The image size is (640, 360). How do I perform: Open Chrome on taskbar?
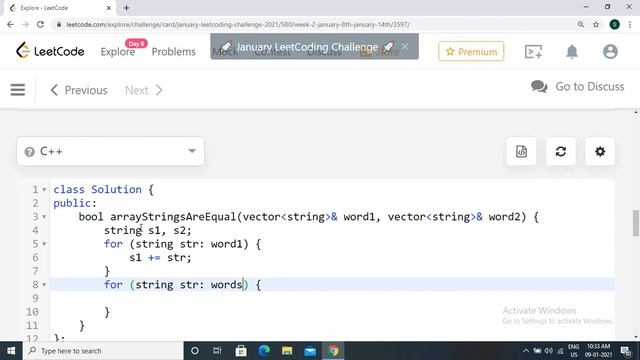click(x=333, y=351)
